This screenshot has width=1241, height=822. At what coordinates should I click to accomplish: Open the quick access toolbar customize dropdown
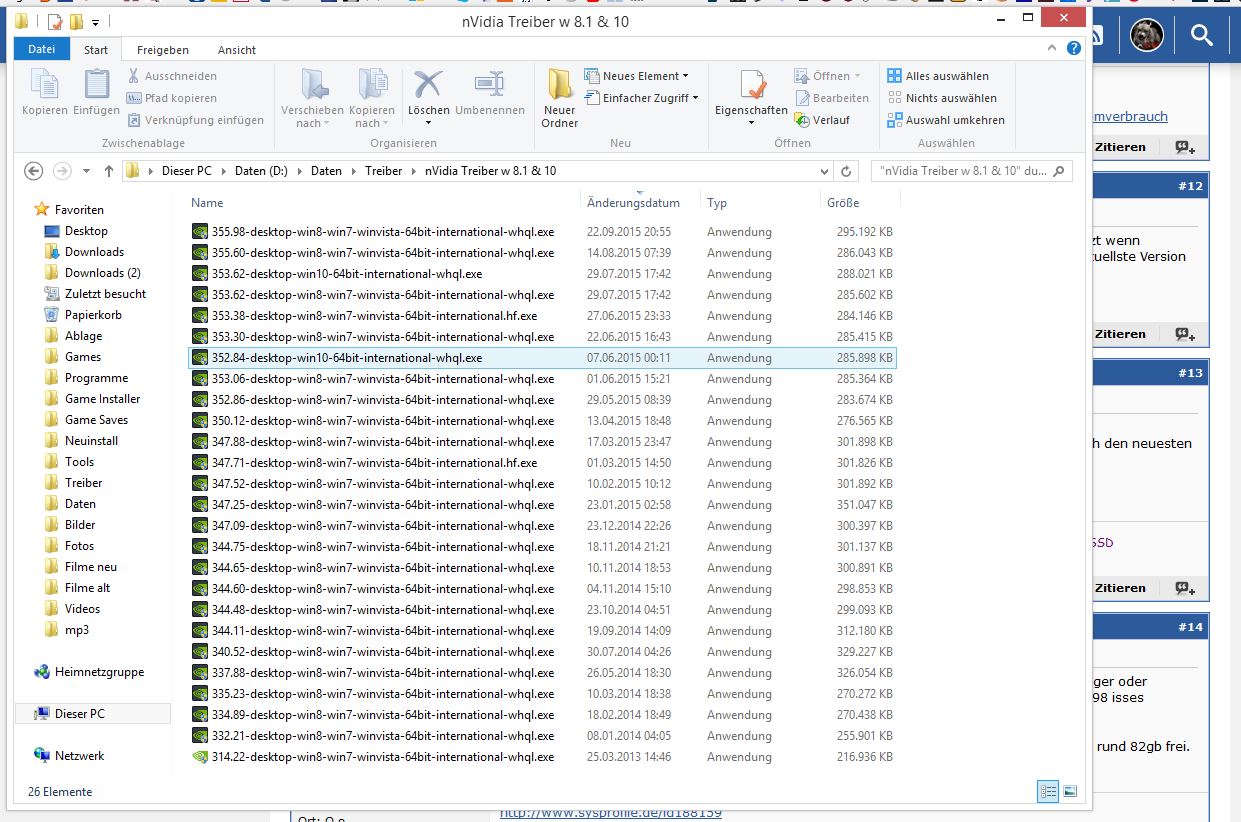click(96, 22)
